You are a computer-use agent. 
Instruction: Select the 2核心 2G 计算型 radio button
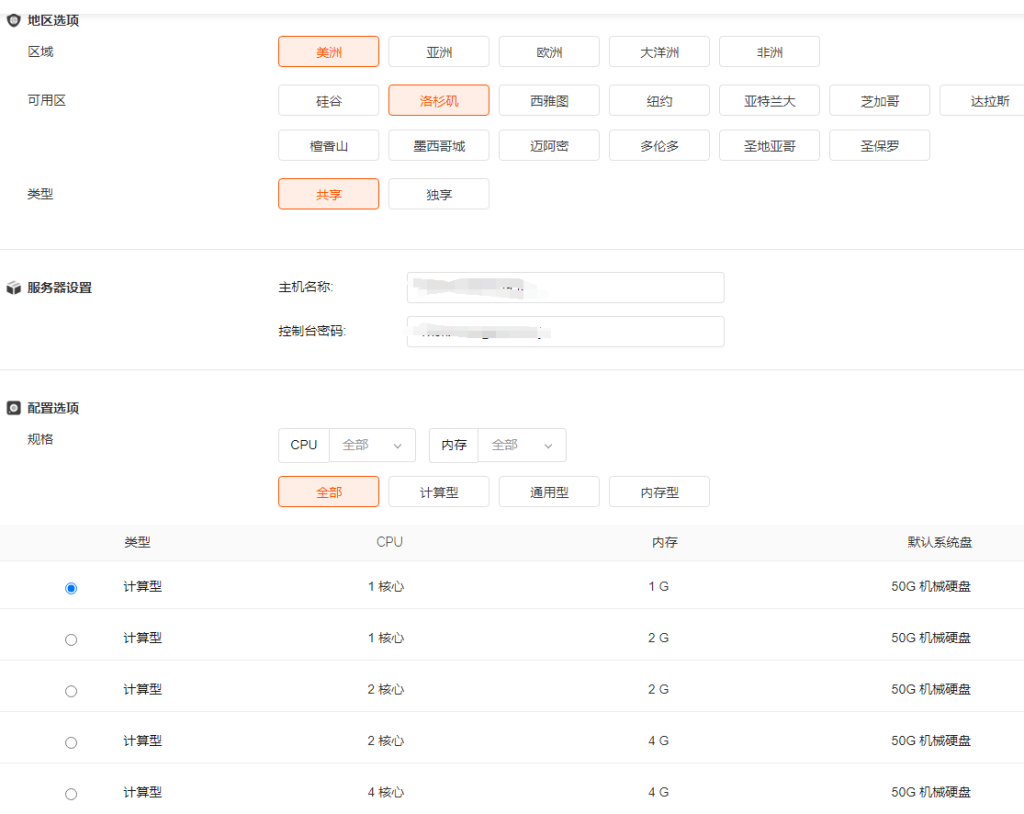tap(71, 691)
